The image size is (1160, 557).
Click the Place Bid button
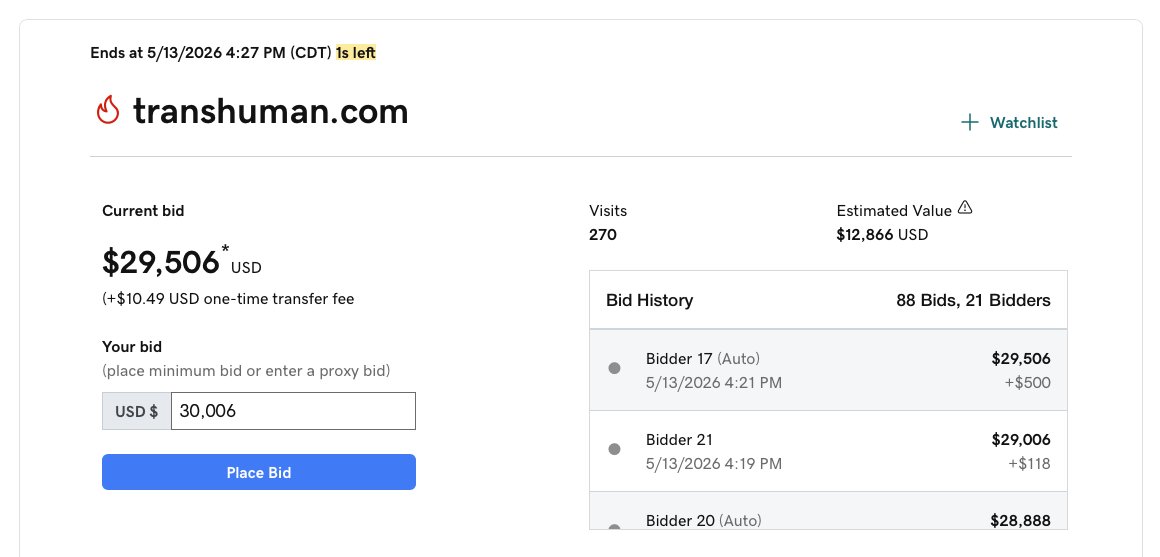[259, 472]
